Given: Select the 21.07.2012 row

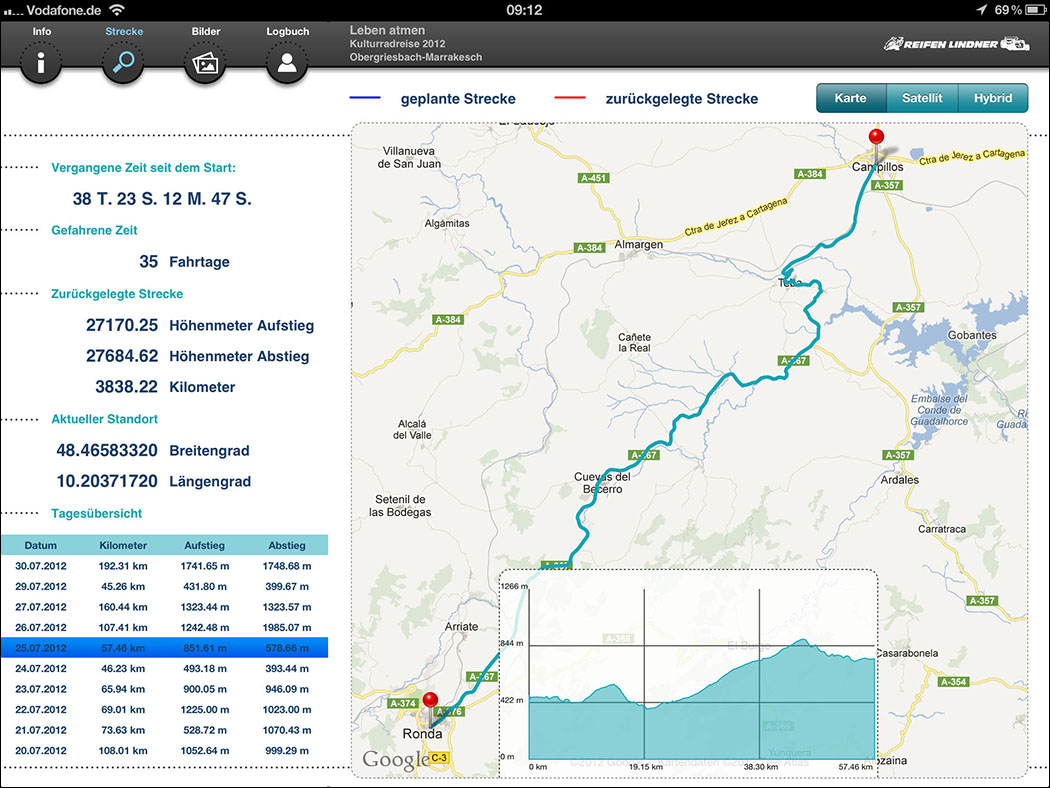Looking at the screenshot, I should [x=164, y=730].
